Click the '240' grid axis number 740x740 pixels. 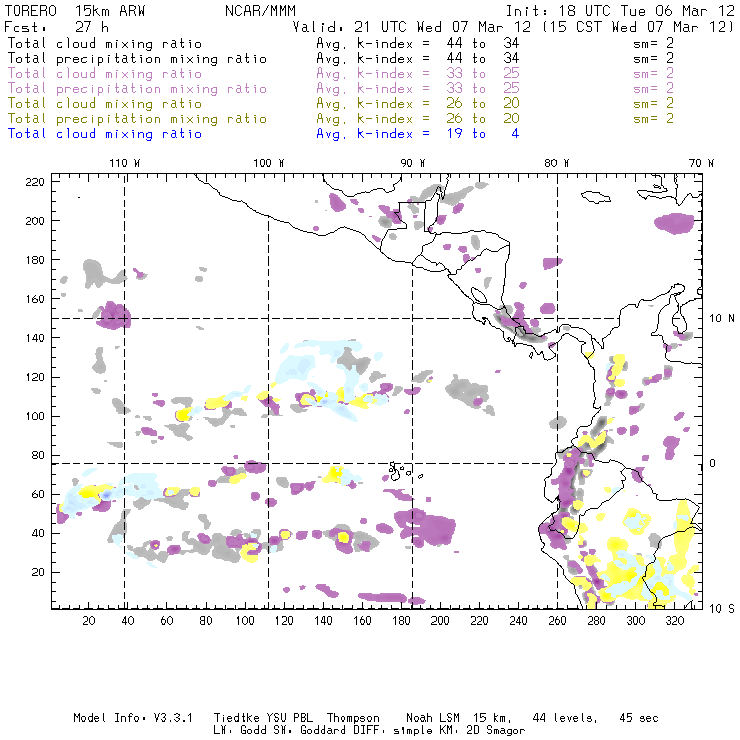[x=518, y=621]
